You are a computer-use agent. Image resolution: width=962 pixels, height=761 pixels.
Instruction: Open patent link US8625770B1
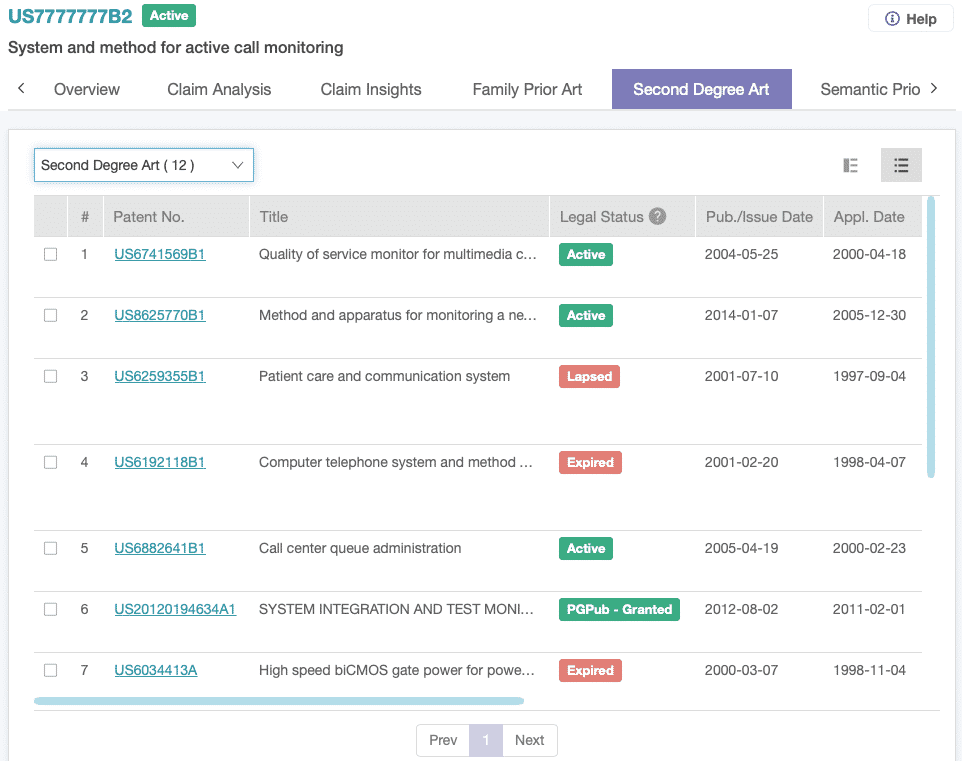pyautogui.click(x=160, y=315)
